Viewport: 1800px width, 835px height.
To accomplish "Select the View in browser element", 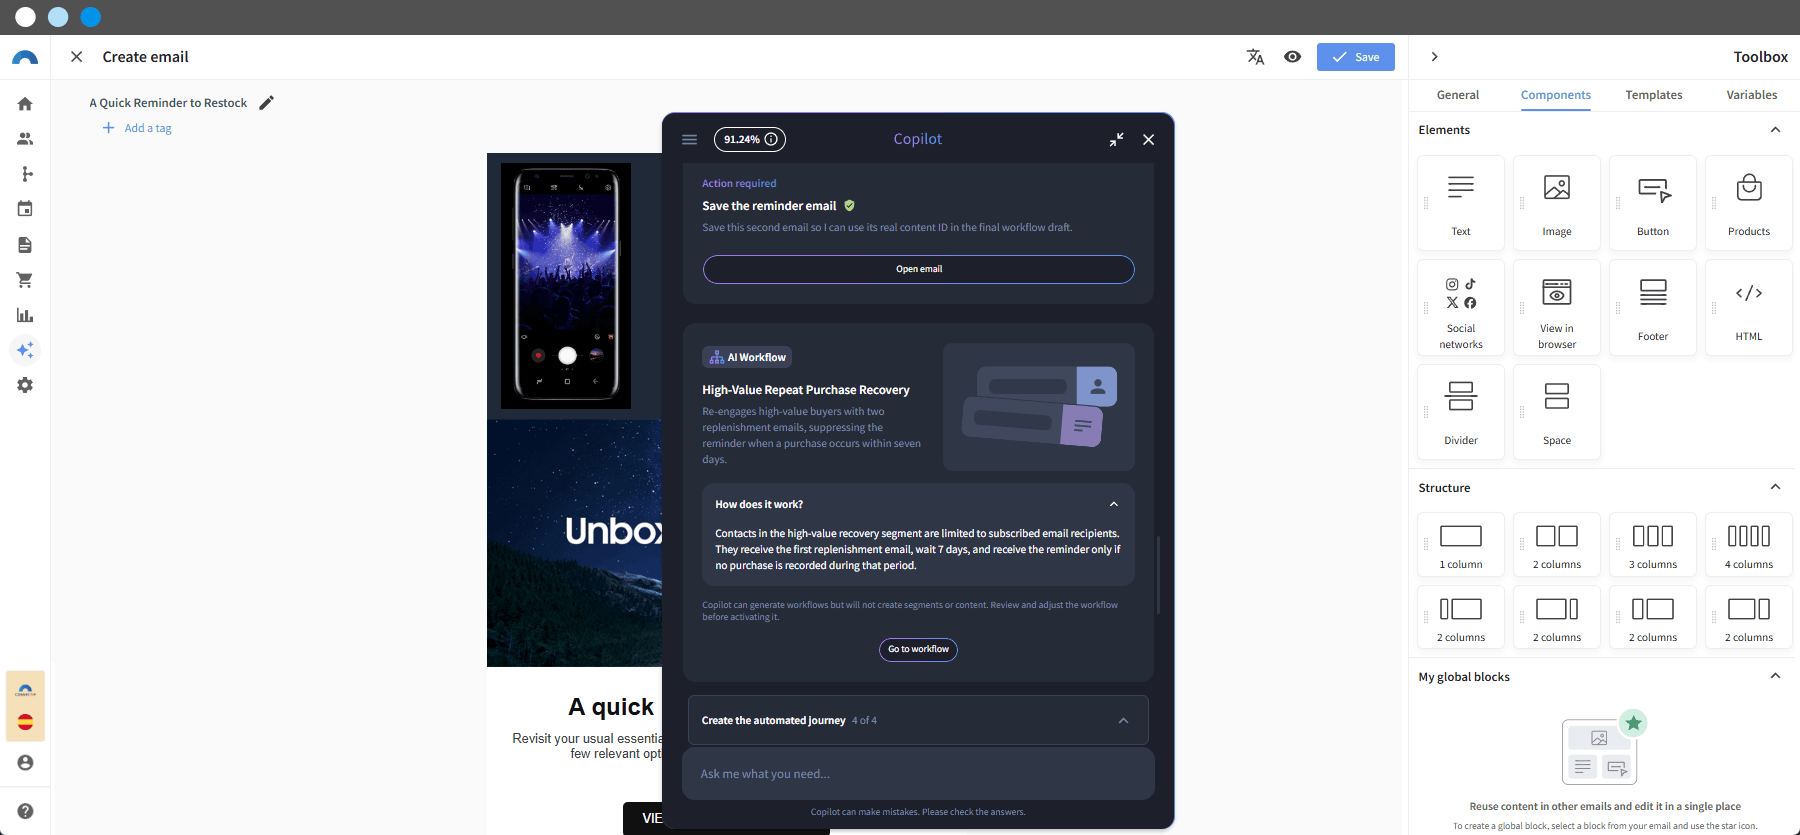I will (x=1557, y=308).
